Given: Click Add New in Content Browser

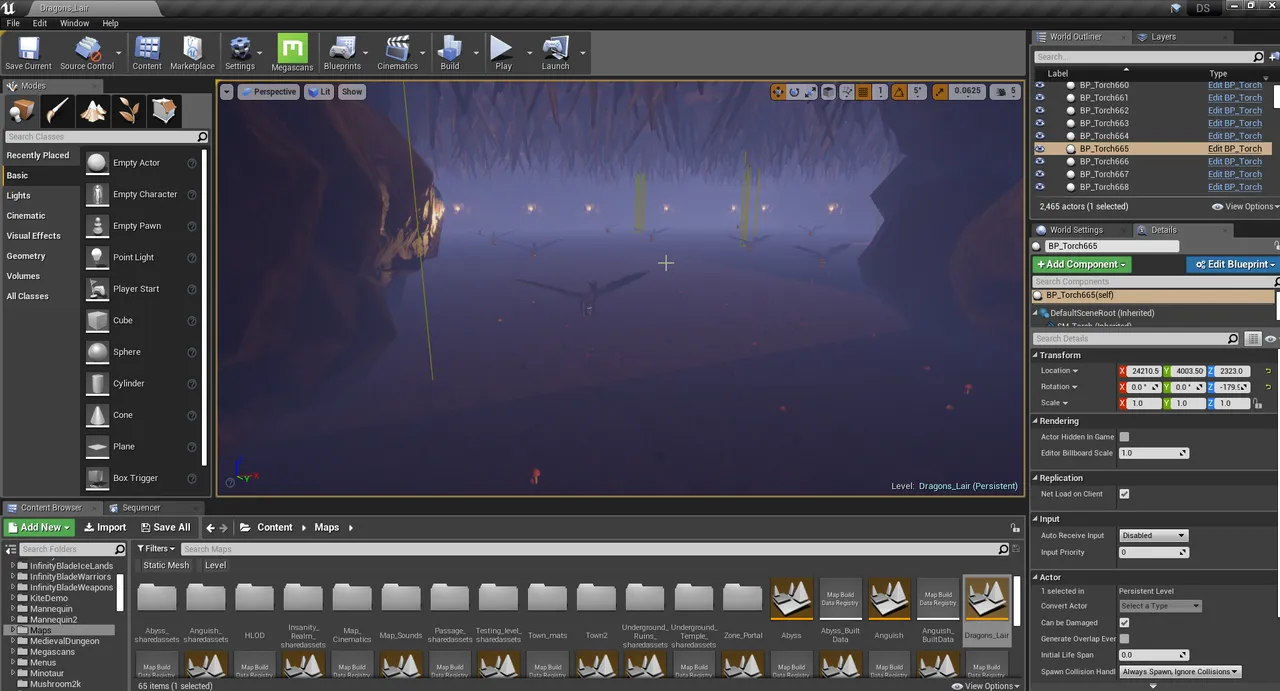Looking at the screenshot, I should 39,528.
